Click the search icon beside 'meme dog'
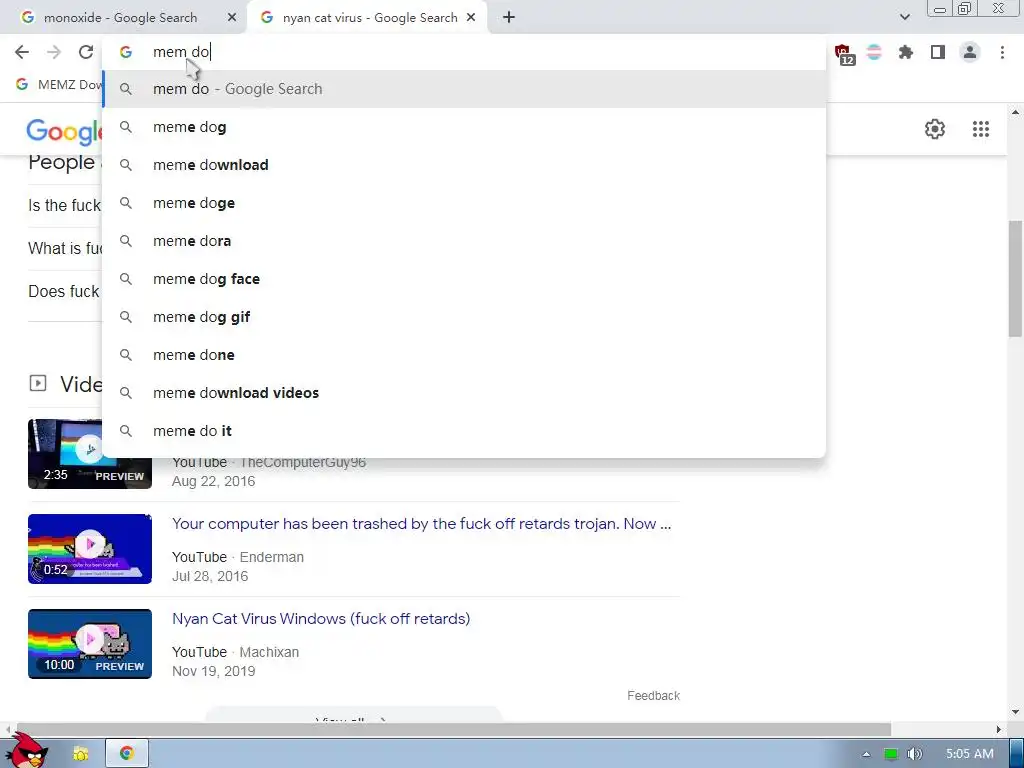Viewport: 1024px width, 768px height. point(125,127)
